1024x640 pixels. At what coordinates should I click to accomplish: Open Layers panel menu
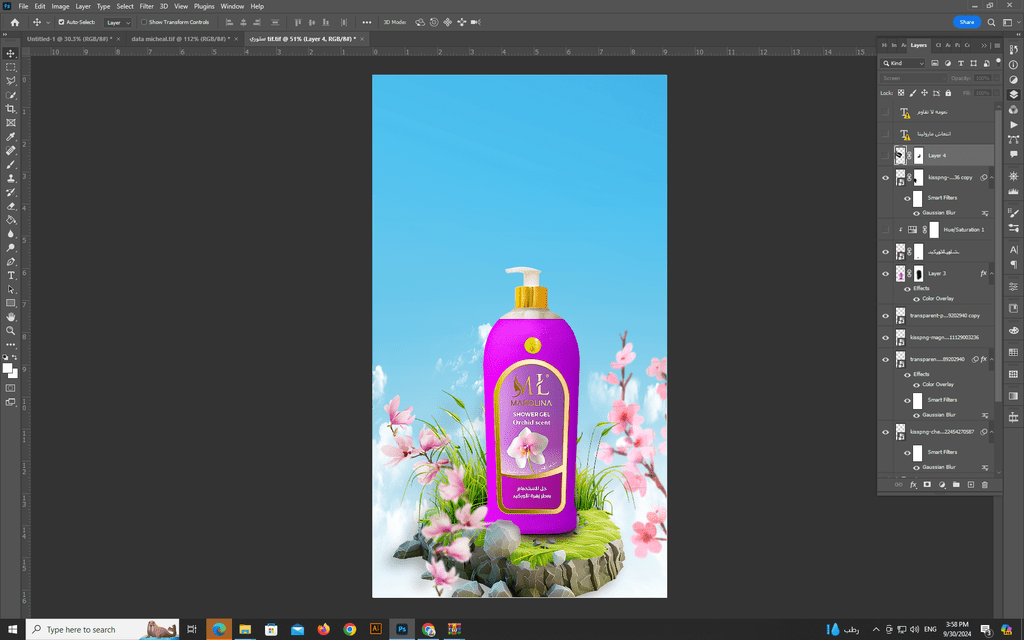pos(997,45)
